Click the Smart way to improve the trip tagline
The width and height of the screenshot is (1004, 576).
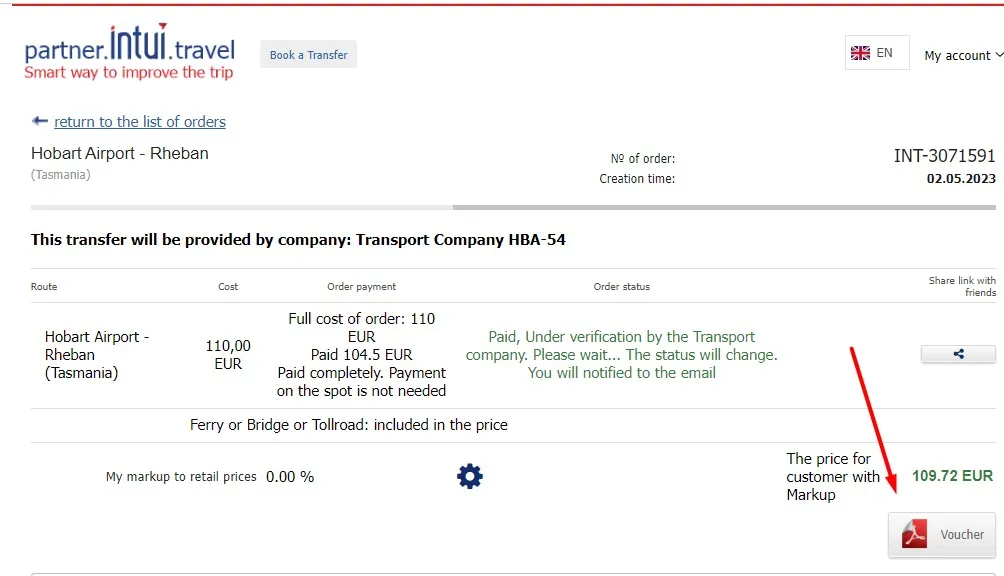click(x=128, y=73)
